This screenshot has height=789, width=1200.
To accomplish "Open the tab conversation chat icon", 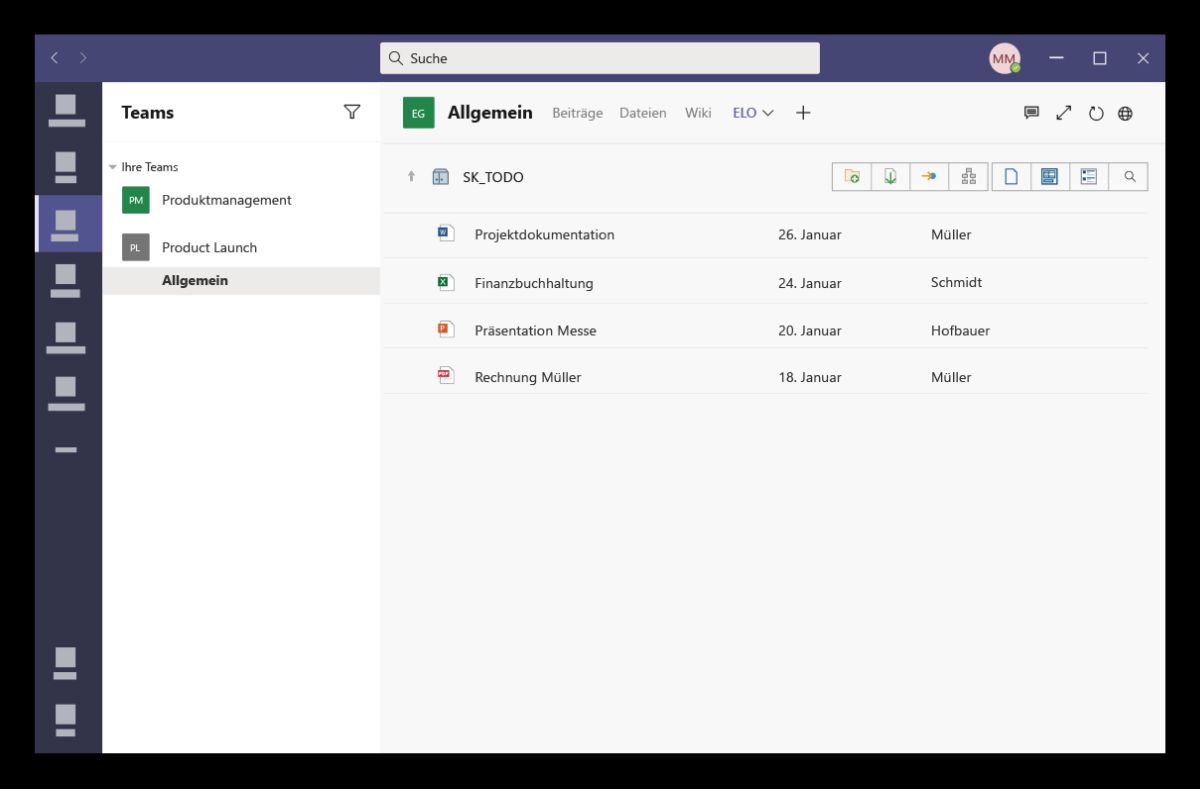I will tap(1031, 113).
